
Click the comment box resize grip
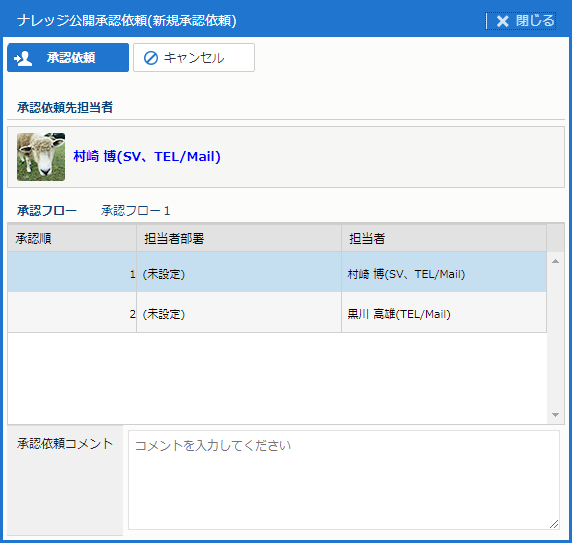554,524
